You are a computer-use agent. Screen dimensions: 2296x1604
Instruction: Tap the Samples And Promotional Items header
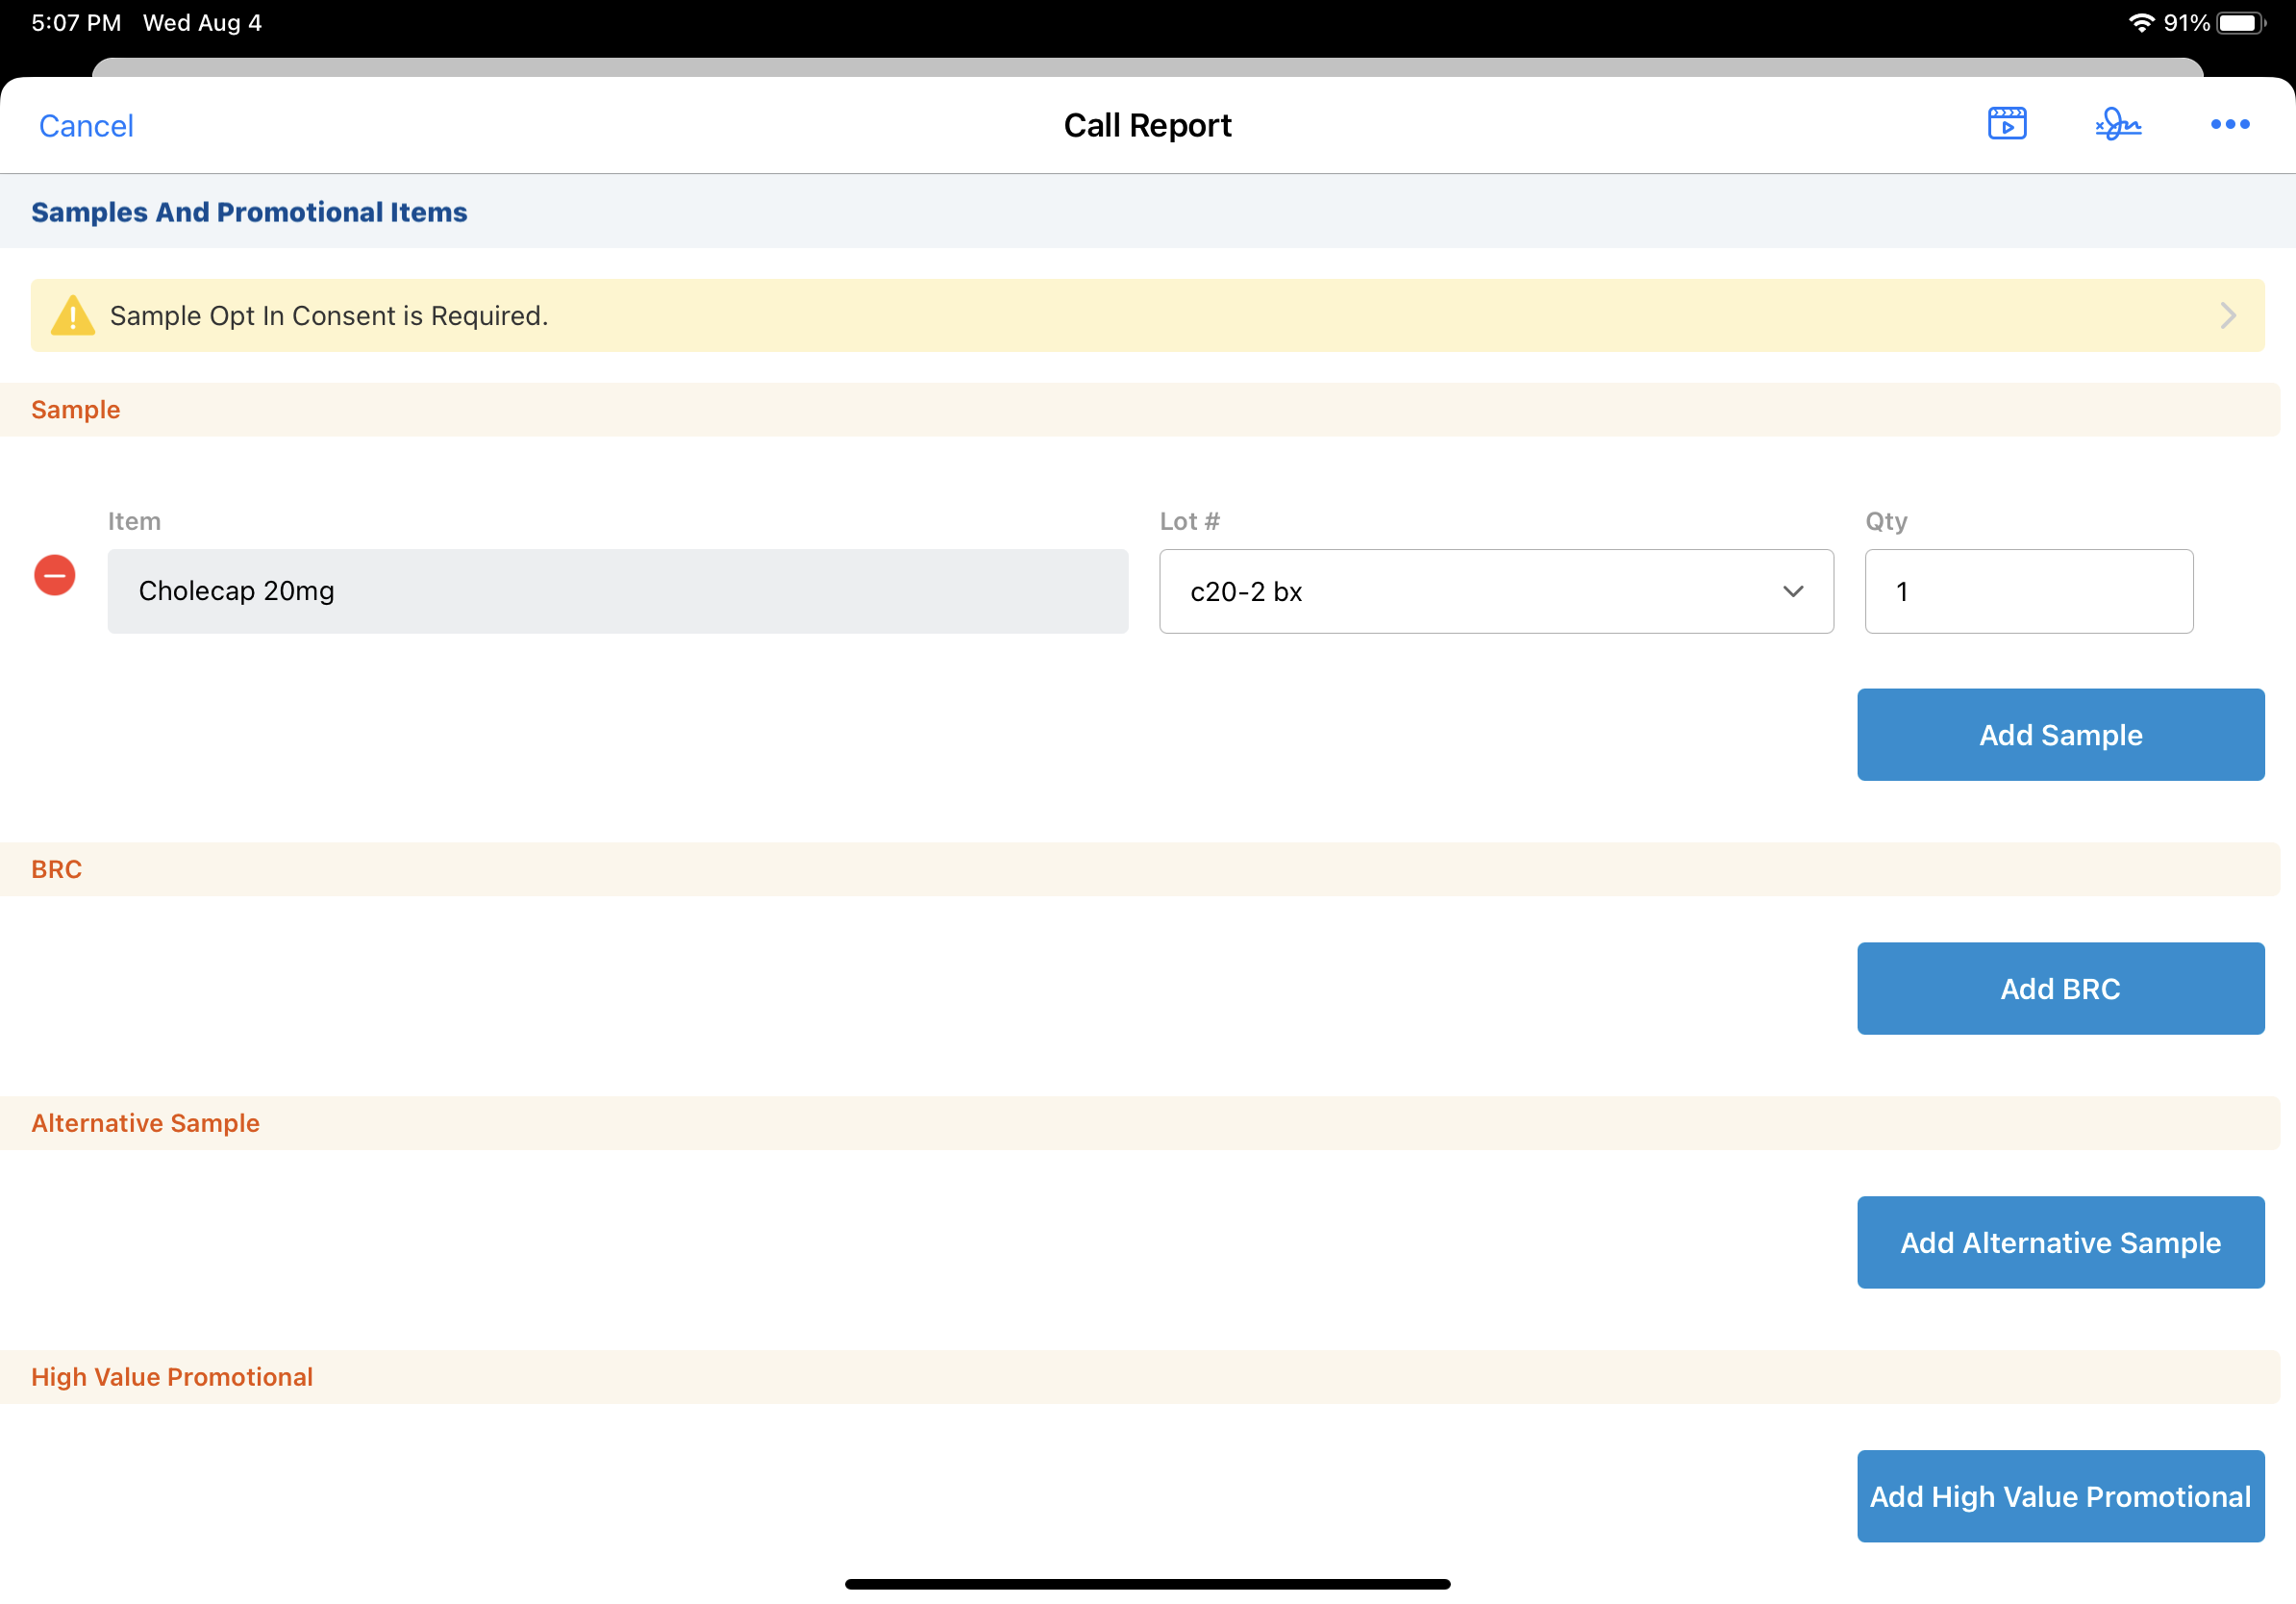pyautogui.click(x=249, y=212)
